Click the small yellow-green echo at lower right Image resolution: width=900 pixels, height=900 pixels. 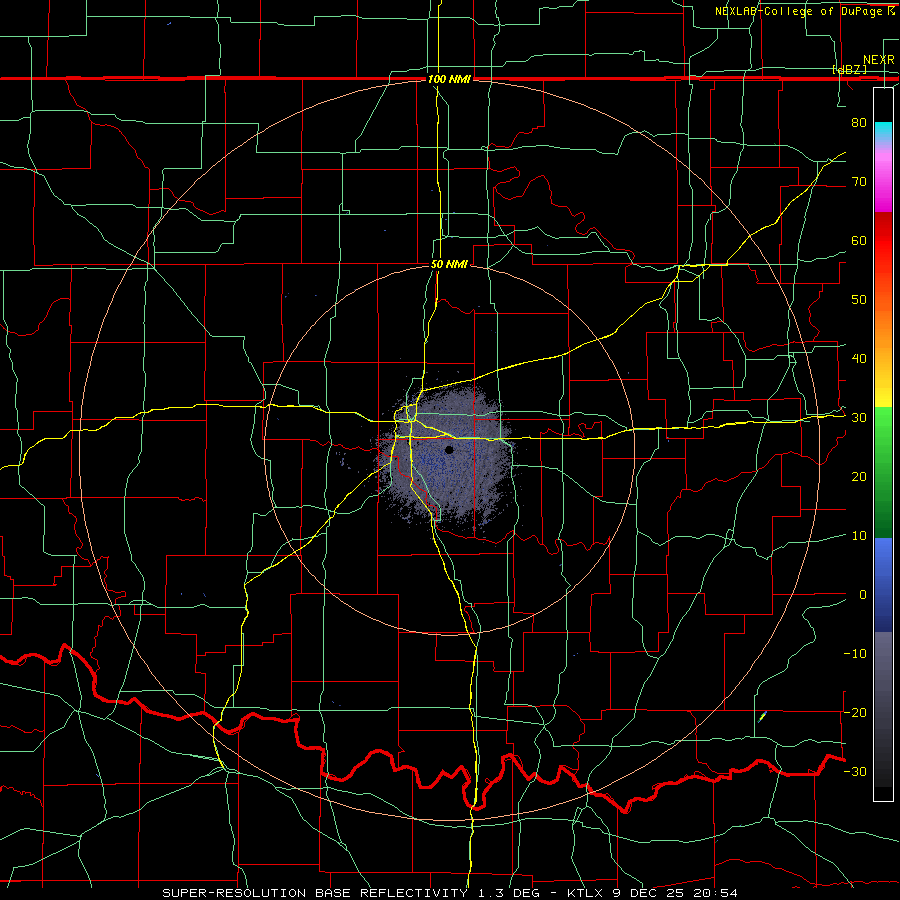[762, 716]
